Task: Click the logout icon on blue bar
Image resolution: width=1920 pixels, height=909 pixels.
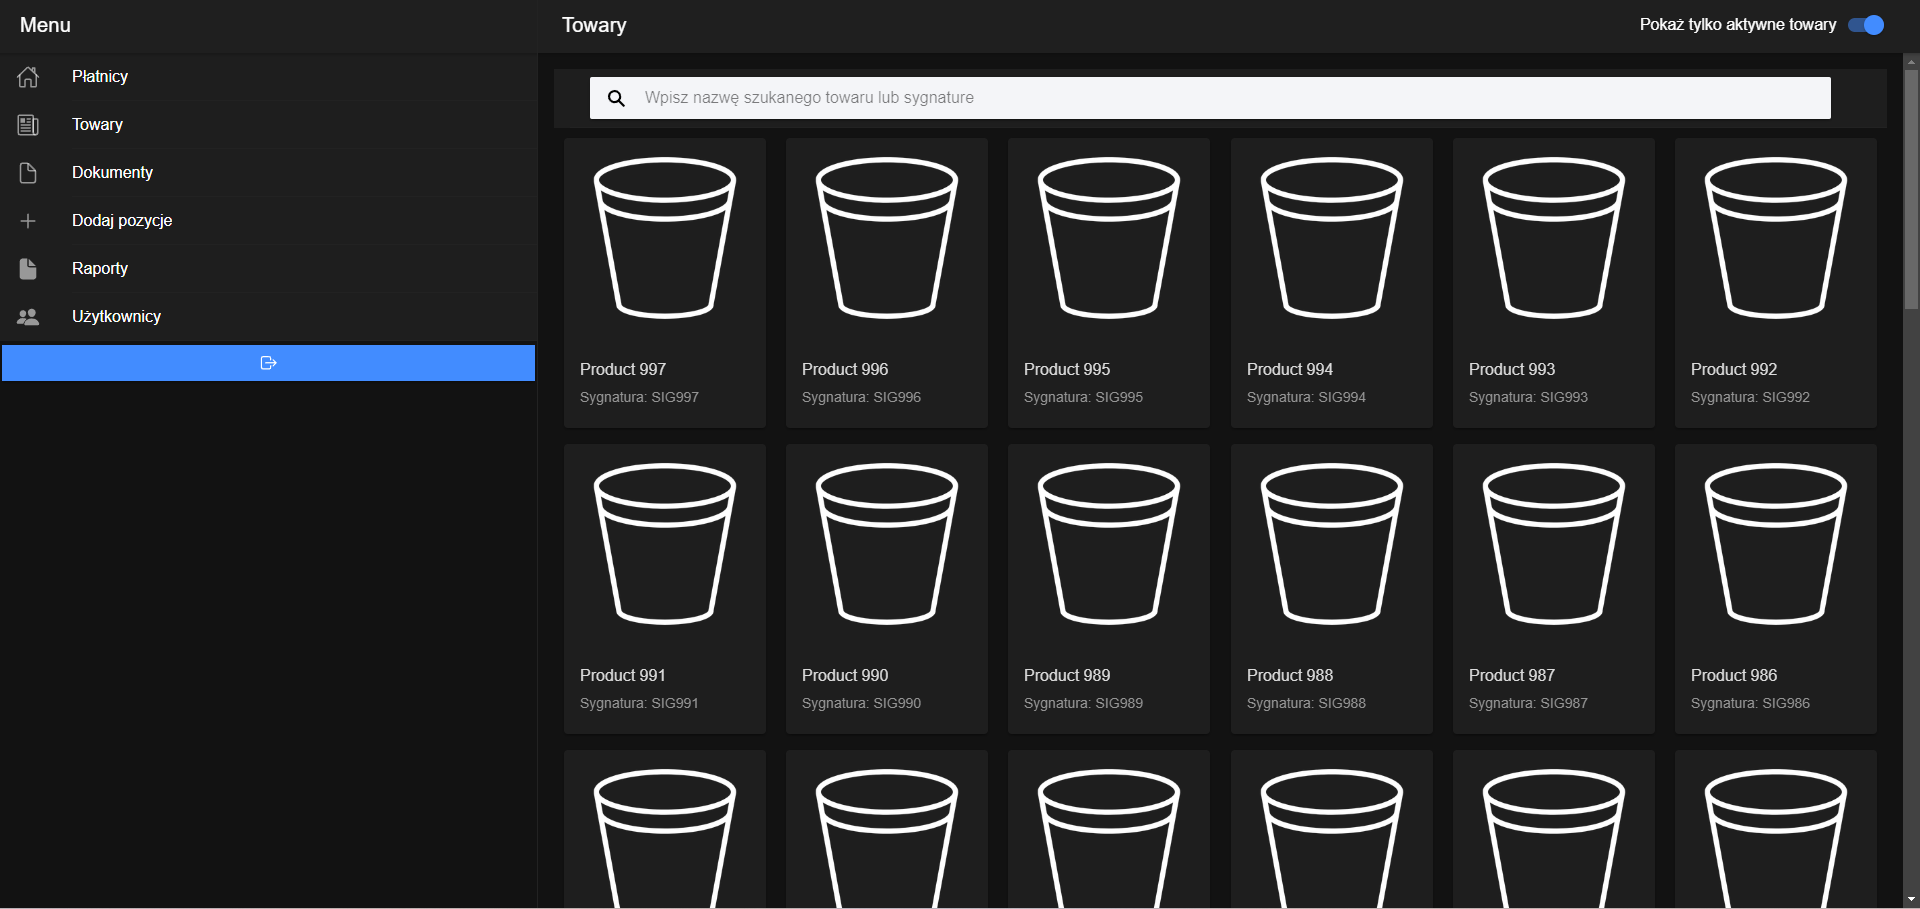Action: tap(268, 363)
